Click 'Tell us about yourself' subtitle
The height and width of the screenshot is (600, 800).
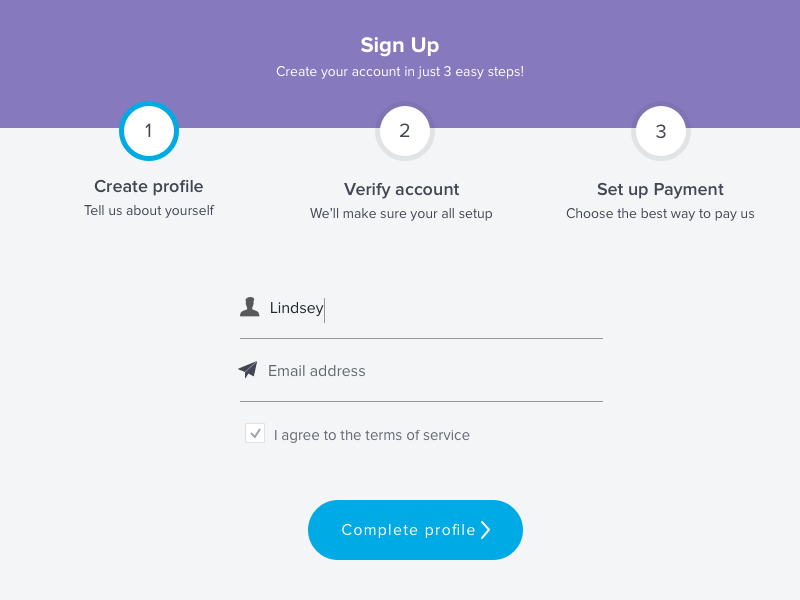[149, 210]
